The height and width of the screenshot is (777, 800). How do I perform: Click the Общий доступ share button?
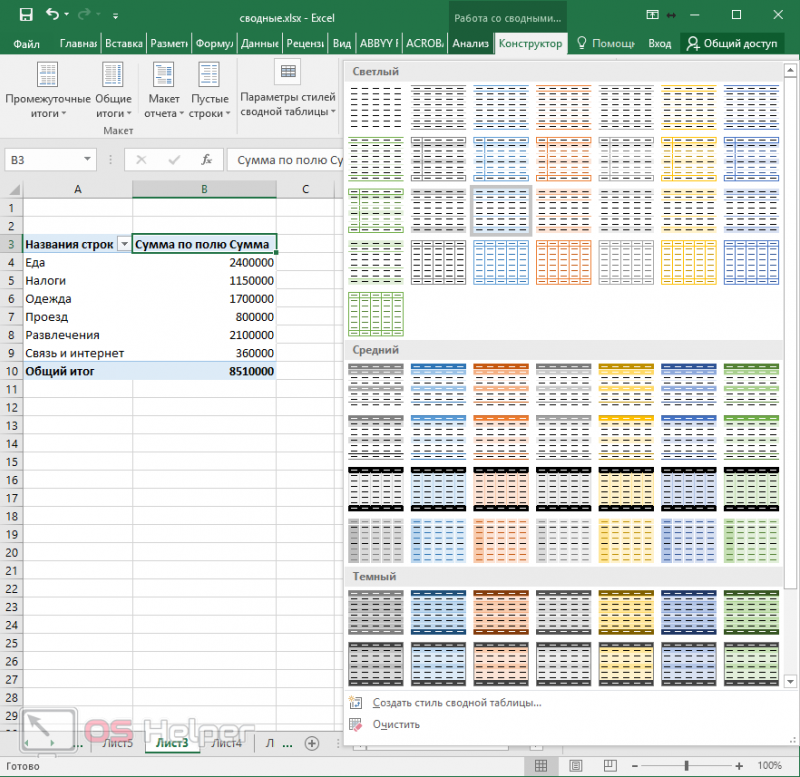[x=732, y=44]
